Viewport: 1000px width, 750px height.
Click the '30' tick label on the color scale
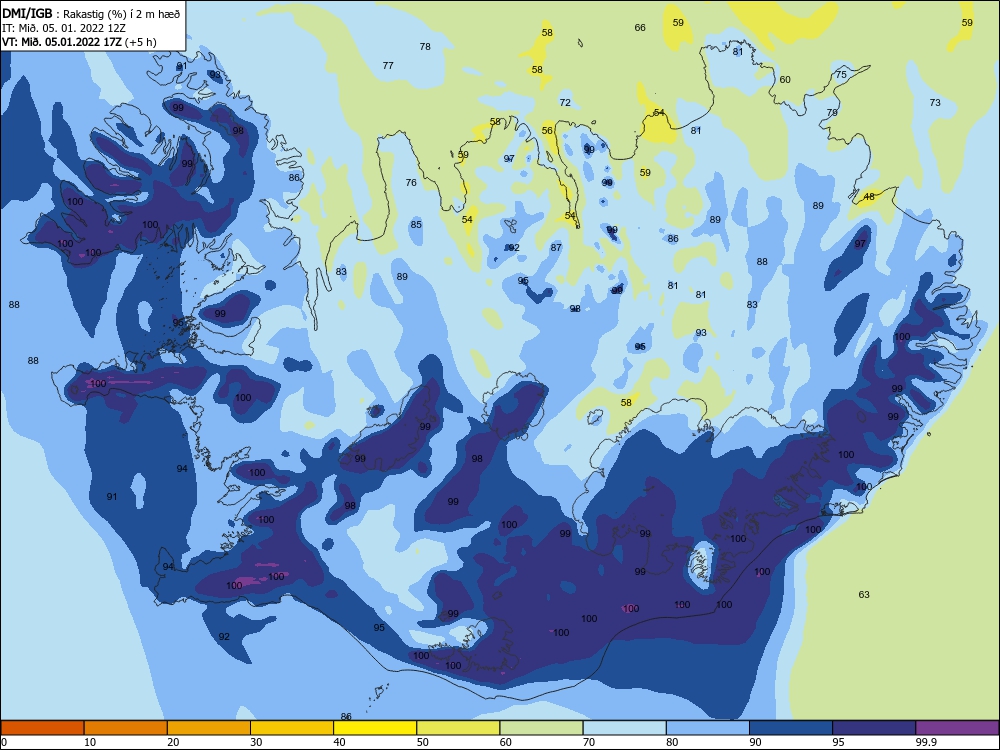256,742
